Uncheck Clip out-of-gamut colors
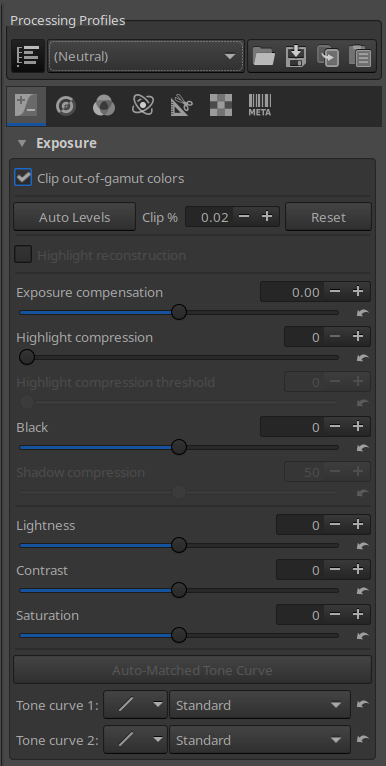Image resolution: width=386 pixels, height=766 pixels. [x=23, y=178]
